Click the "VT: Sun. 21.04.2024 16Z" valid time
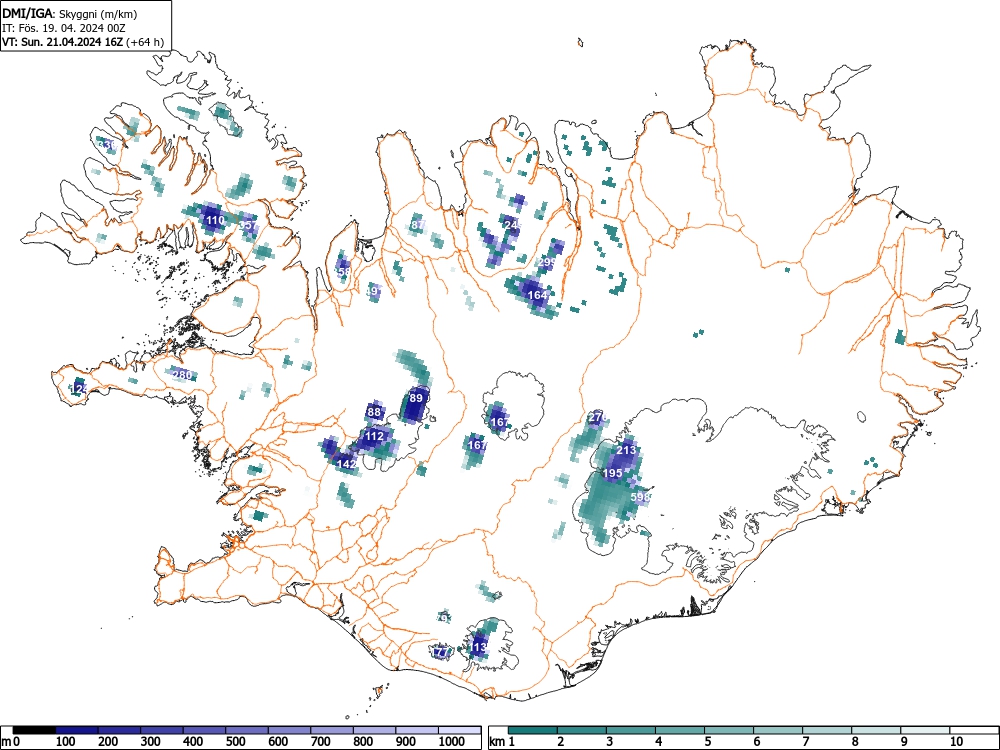 (64, 42)
